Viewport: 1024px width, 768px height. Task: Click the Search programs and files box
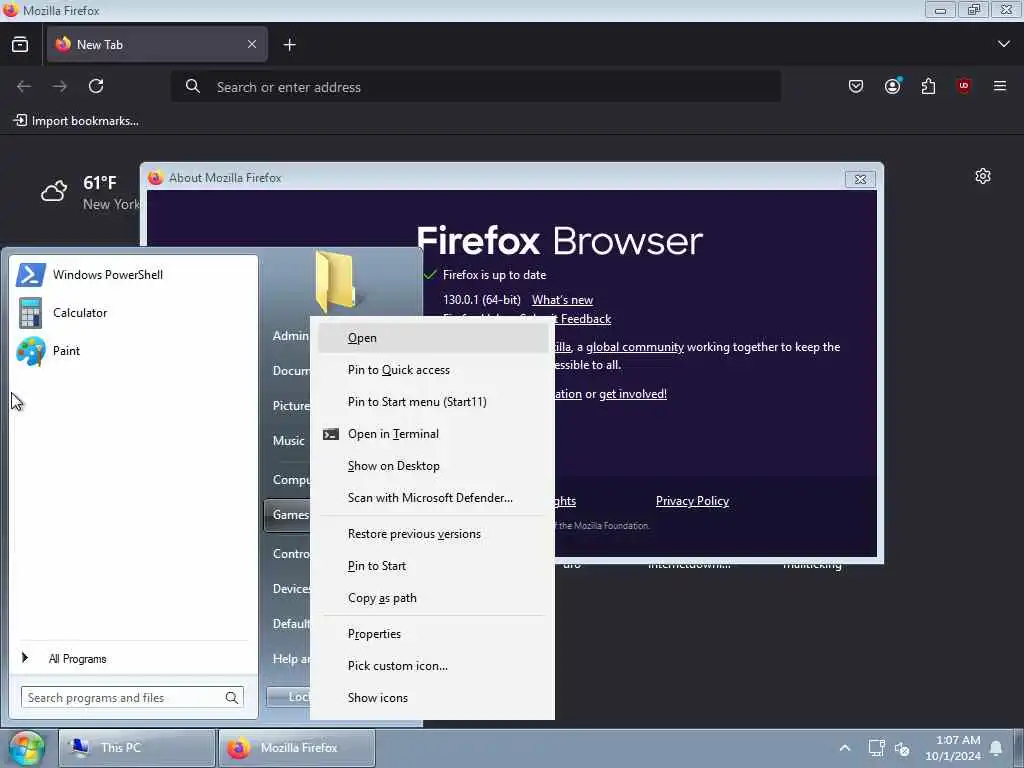(x=133, y=697)
